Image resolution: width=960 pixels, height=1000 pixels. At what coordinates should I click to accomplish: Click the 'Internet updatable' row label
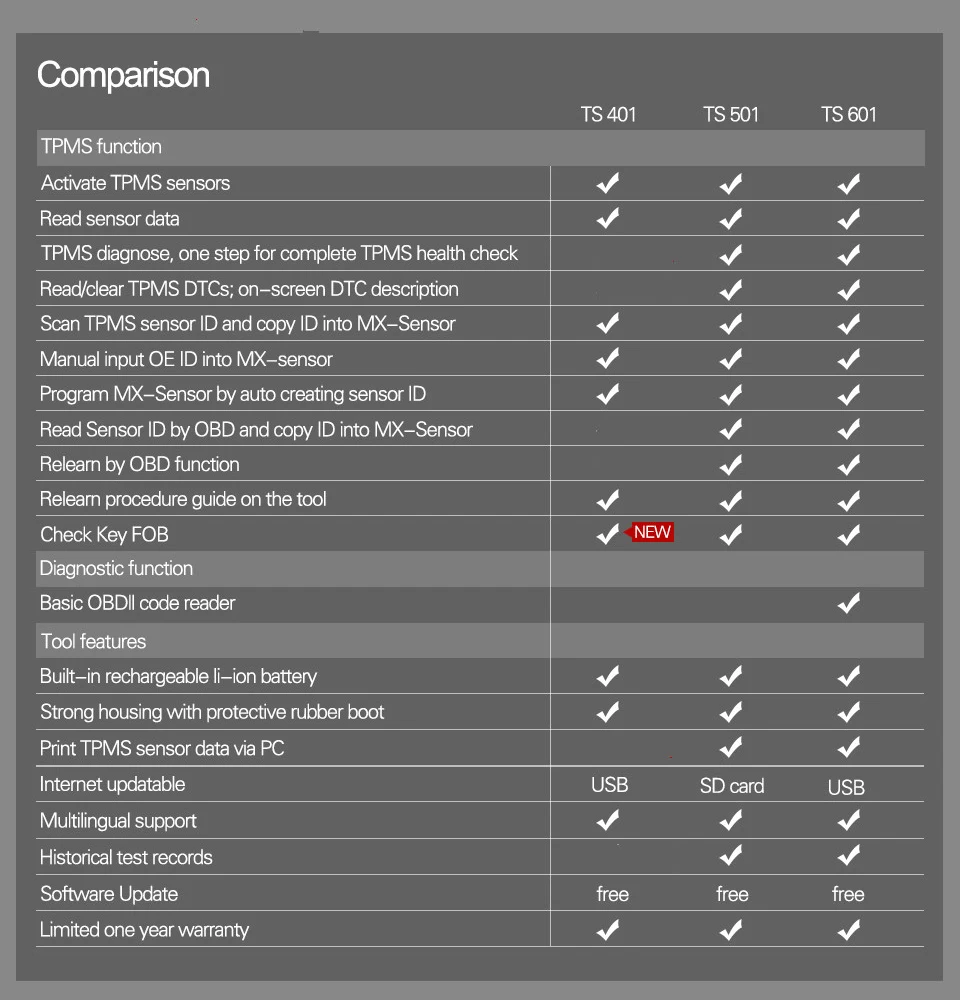coord(112,784)
